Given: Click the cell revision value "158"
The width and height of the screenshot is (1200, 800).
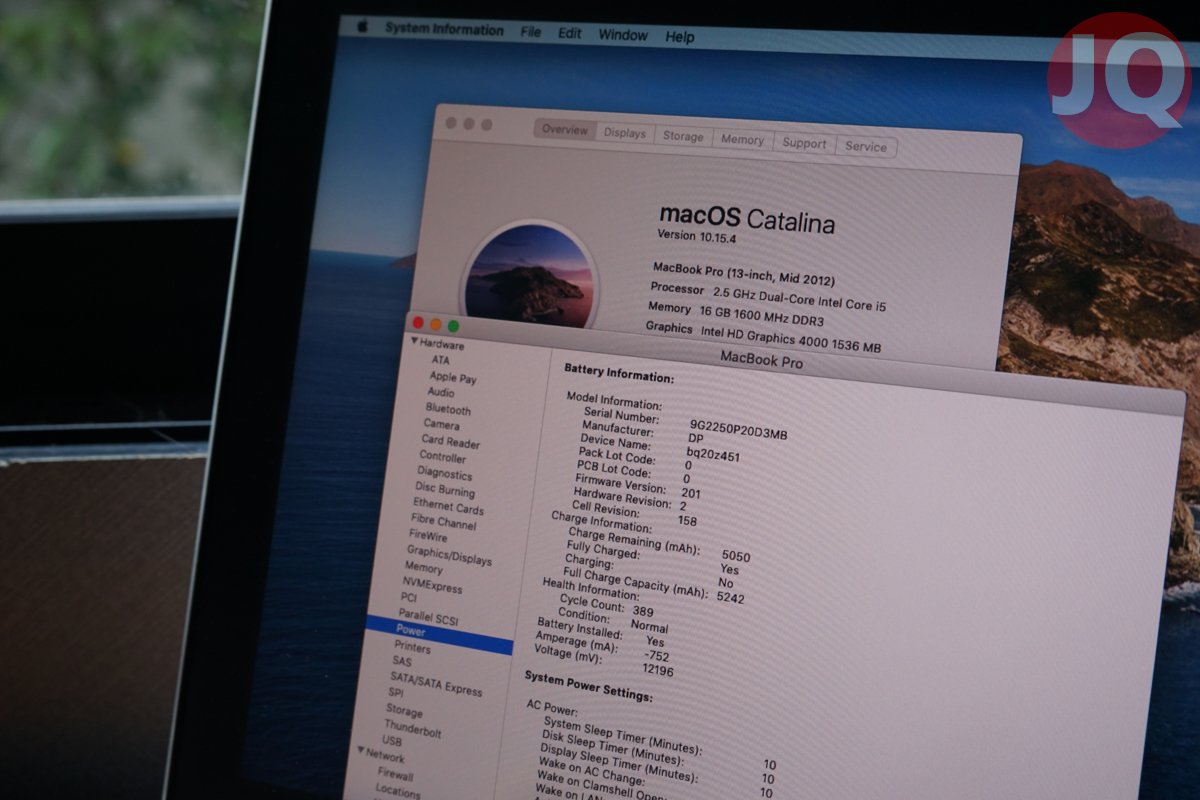Looking at the screenshot, I should (x=687, y=521).
